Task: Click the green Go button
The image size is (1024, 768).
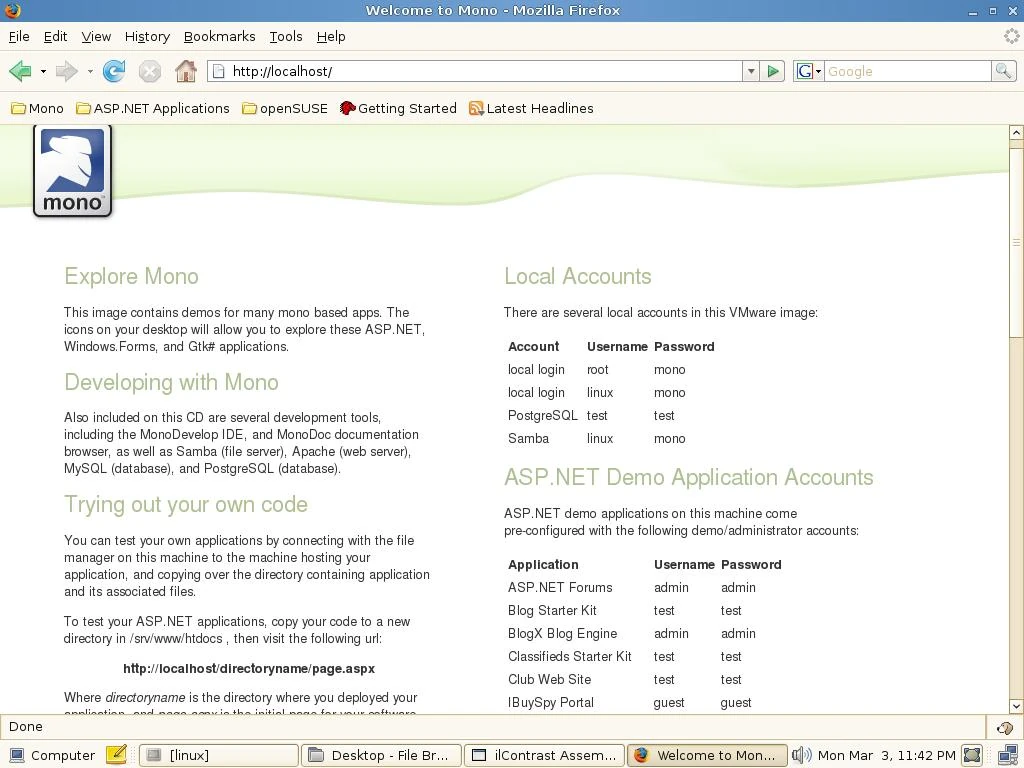Action: click(773, 71)
